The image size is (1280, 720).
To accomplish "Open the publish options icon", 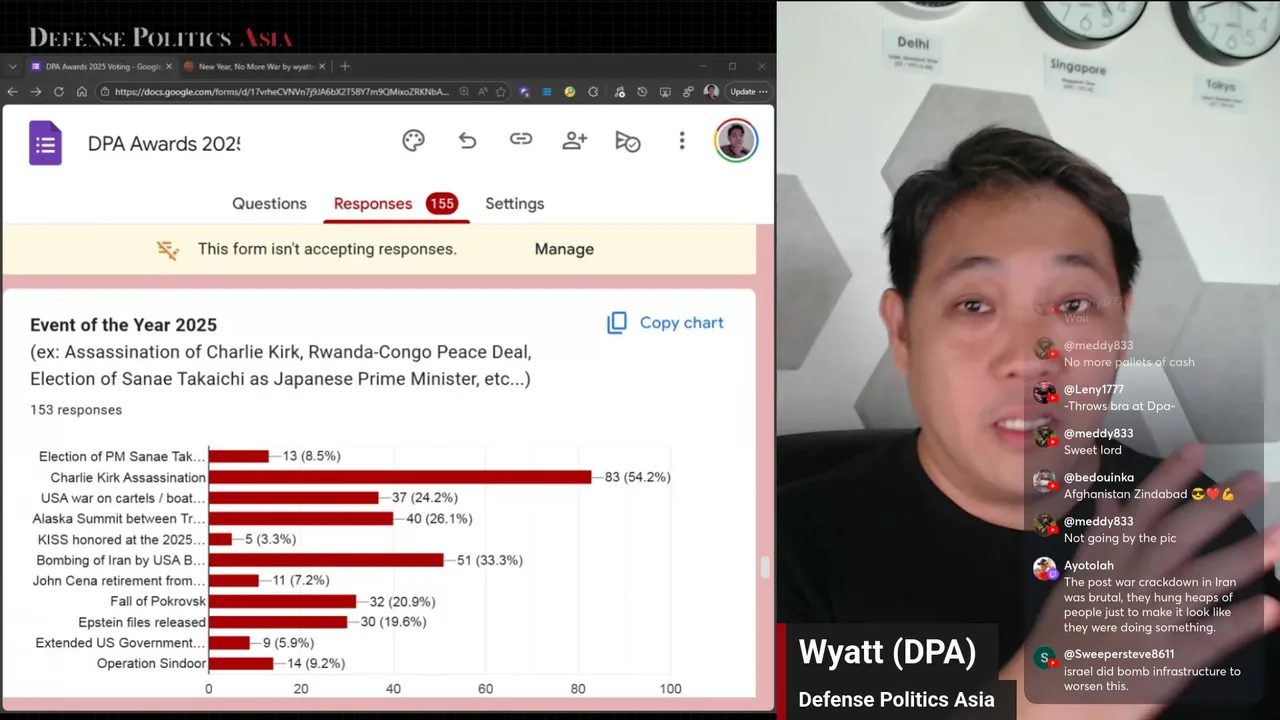I will tap(627, 141).
